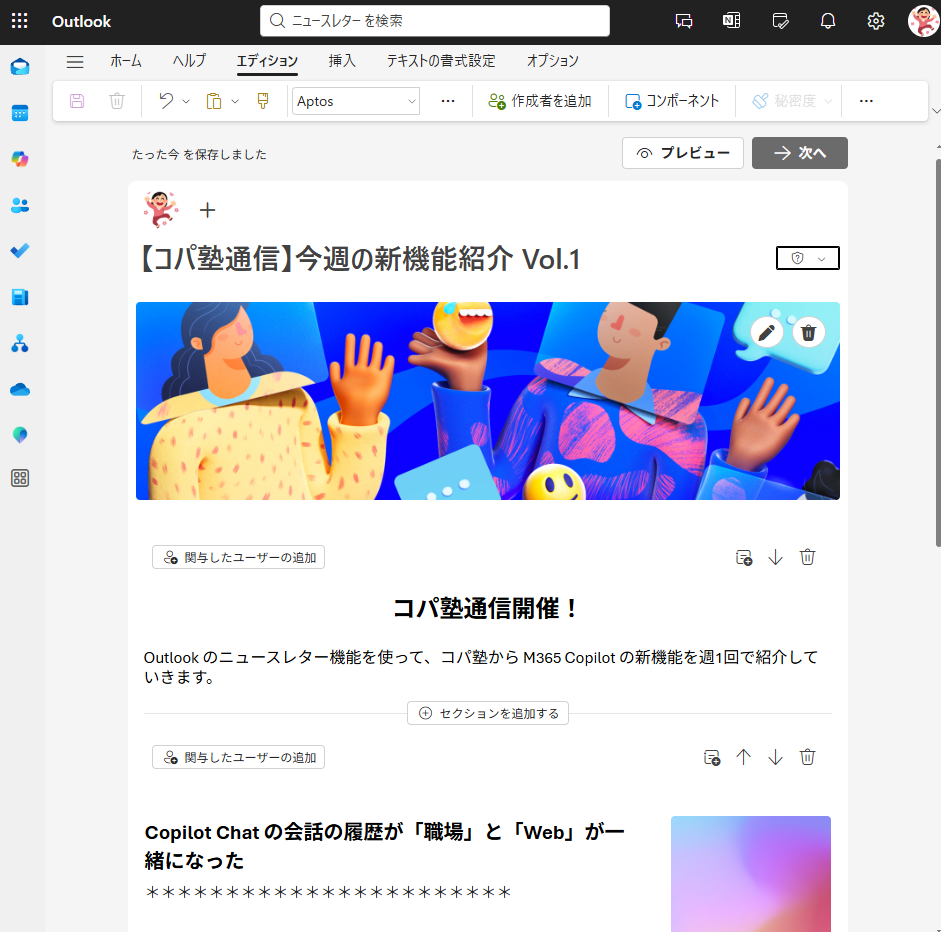Click the プレビュー button
The width and height of the screenshot is (941, 932).
(683, 153)
